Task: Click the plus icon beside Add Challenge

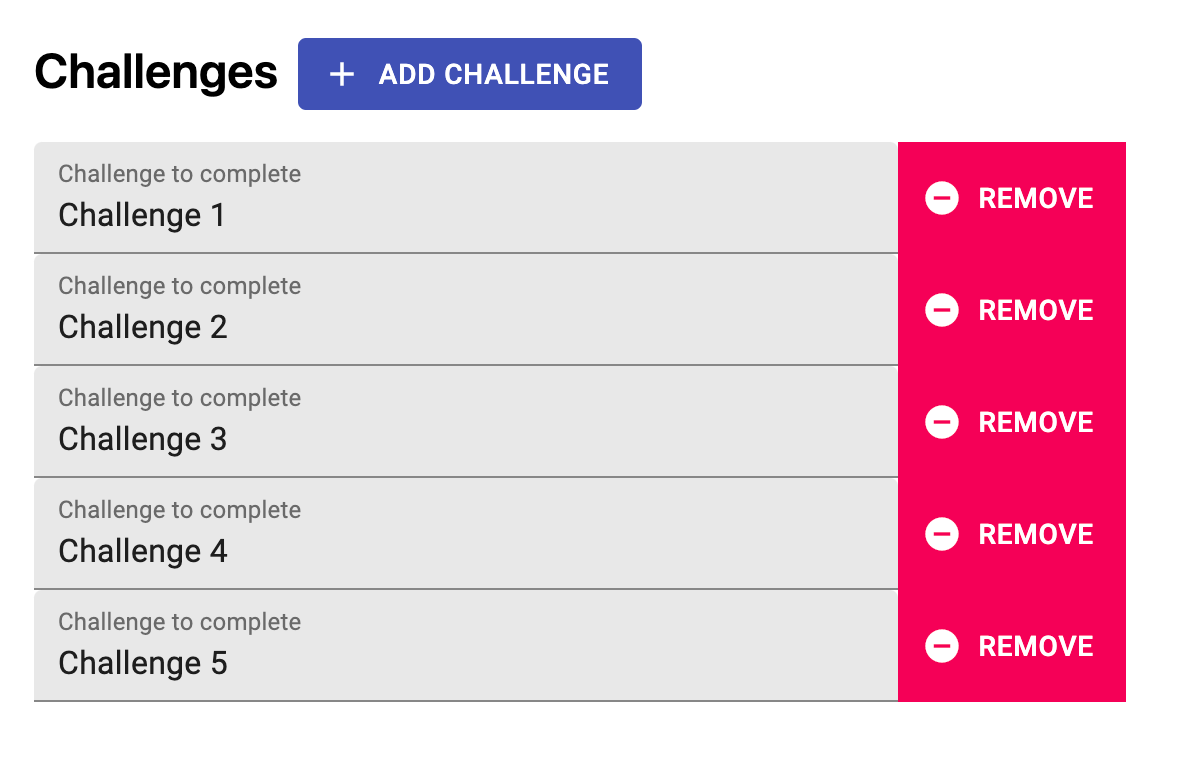Action: click(342, 74)
